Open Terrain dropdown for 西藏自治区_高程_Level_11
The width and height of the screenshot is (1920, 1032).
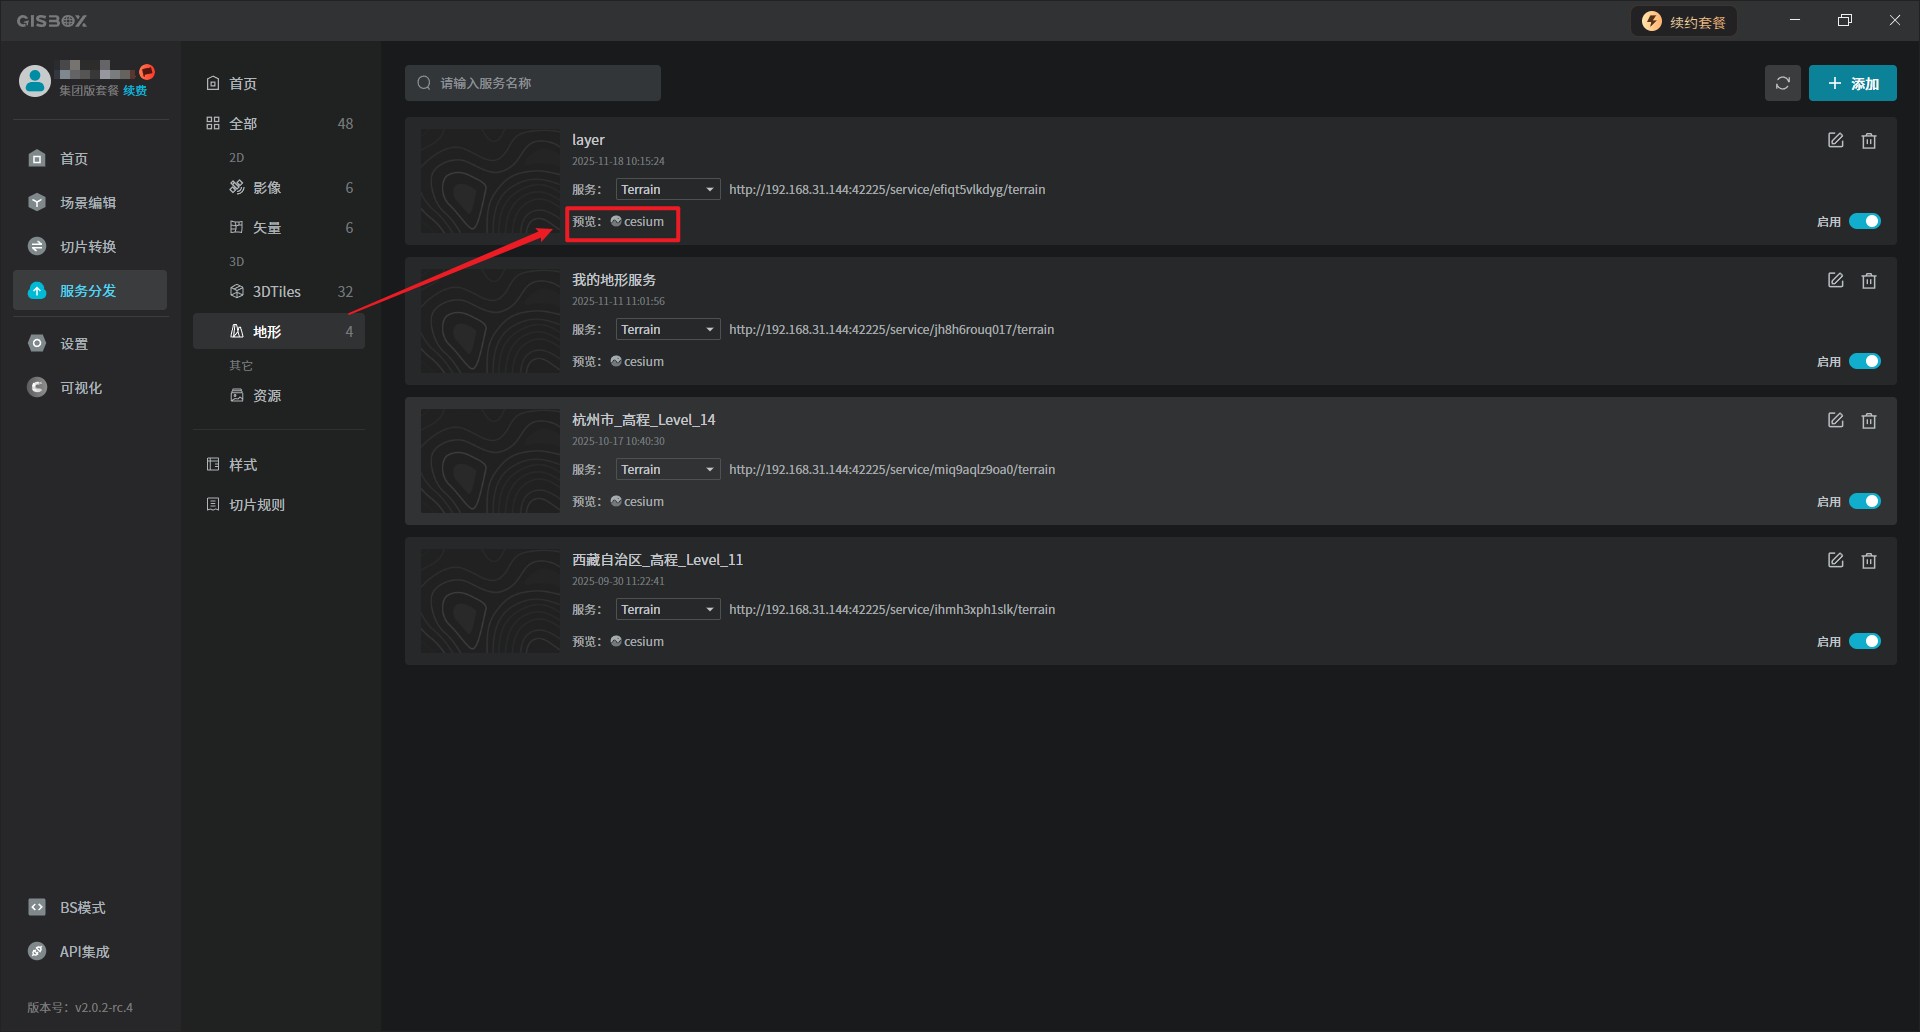pos(667,610)
